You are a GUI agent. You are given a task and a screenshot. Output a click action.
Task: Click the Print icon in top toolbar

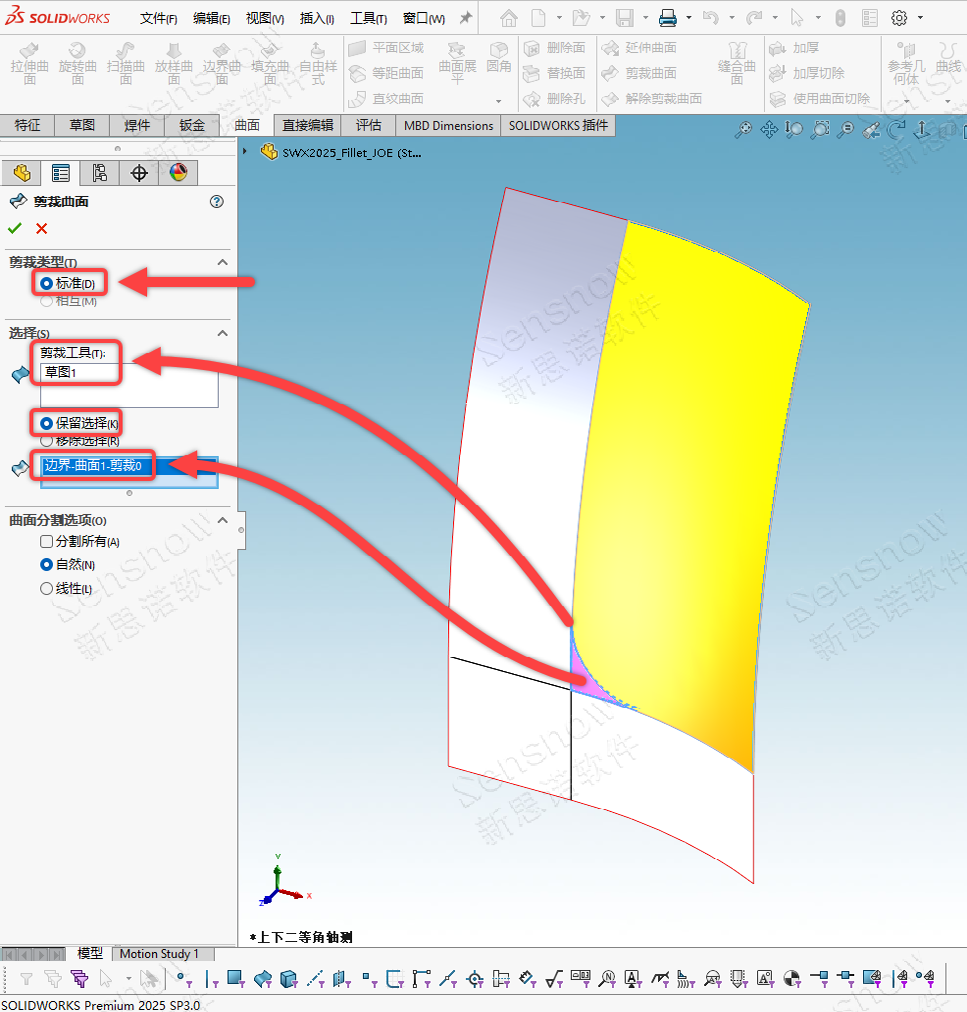[668, 18]
